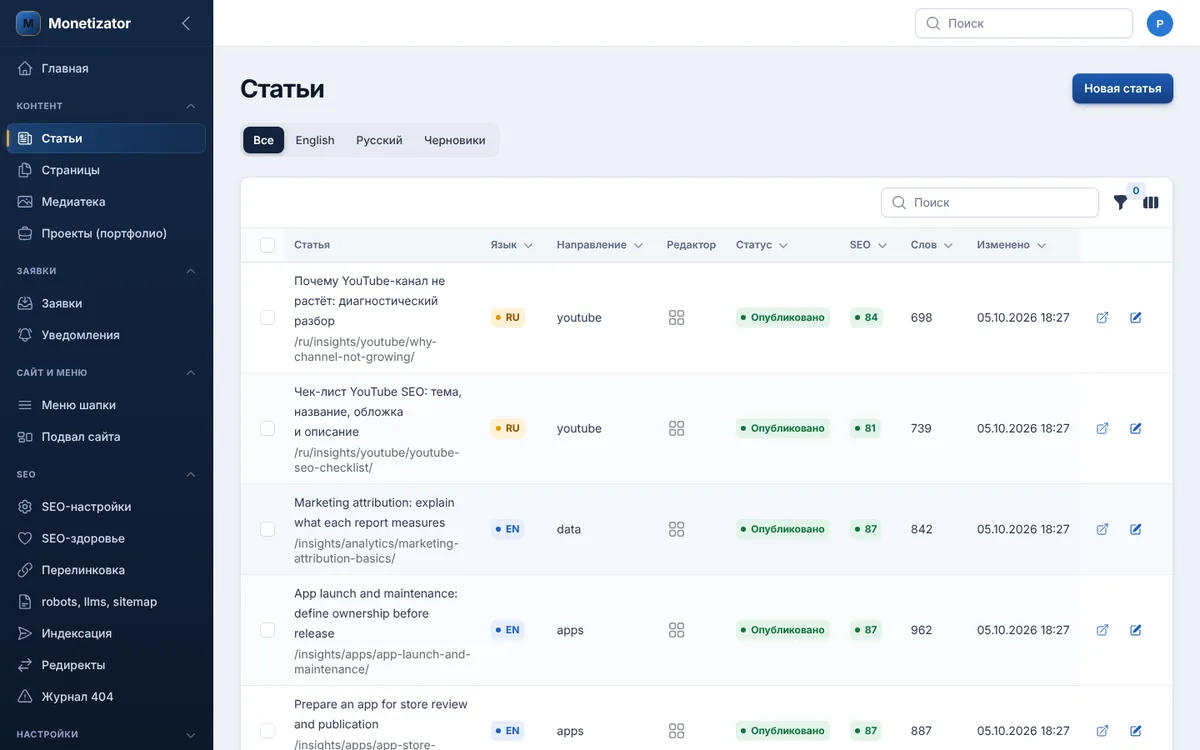Open Журнал 404
The height and width of the screenshot is (750, 1200).
[x=106, y=697]
